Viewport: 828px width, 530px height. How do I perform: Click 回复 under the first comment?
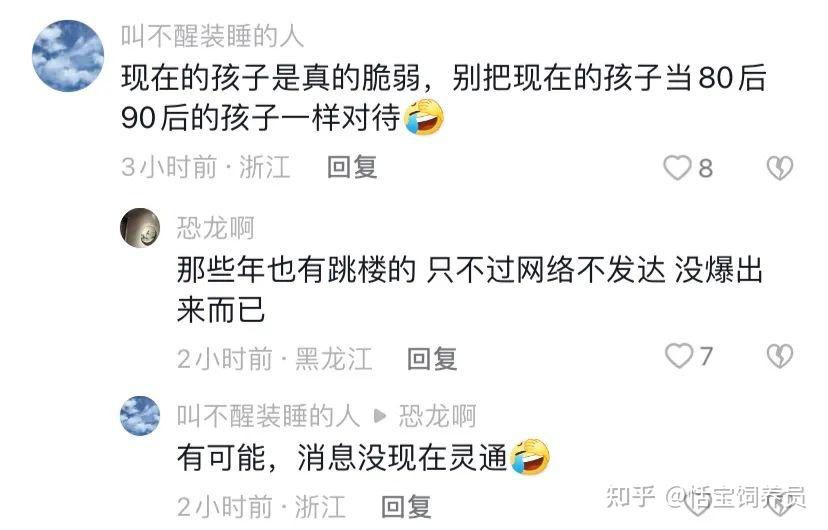(352, 167)
